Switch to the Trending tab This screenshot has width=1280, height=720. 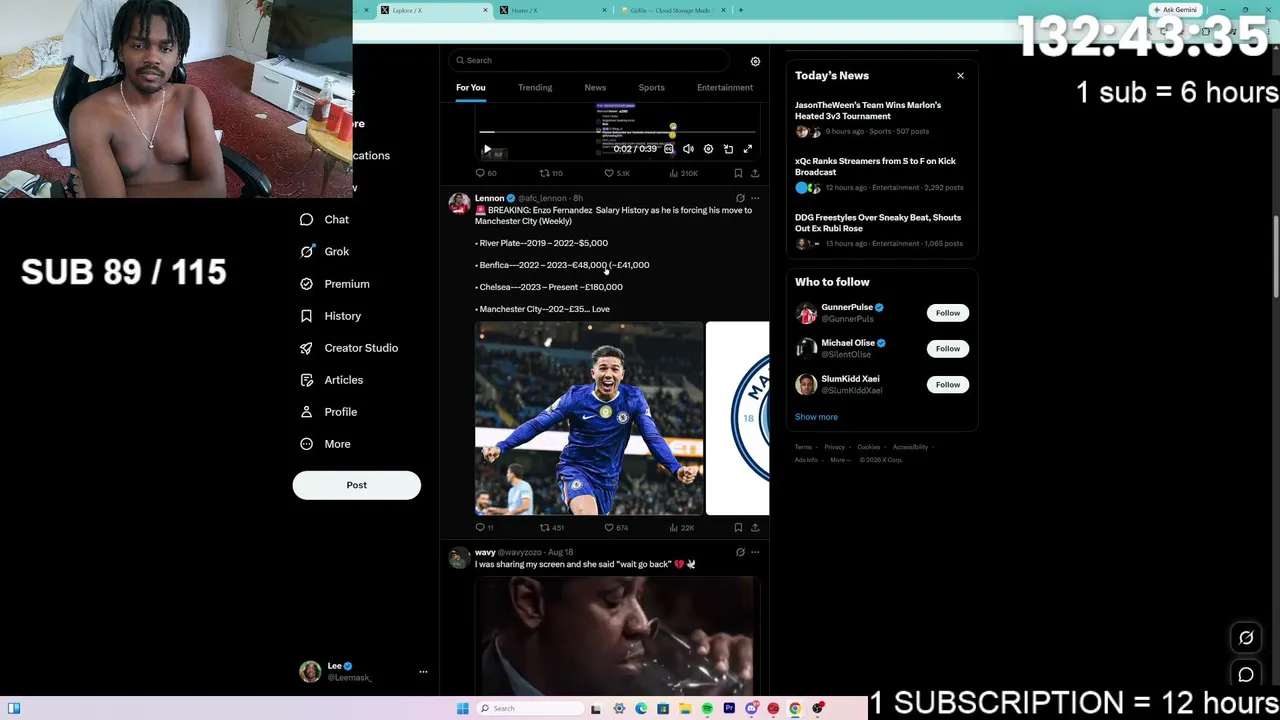[535, 87]
